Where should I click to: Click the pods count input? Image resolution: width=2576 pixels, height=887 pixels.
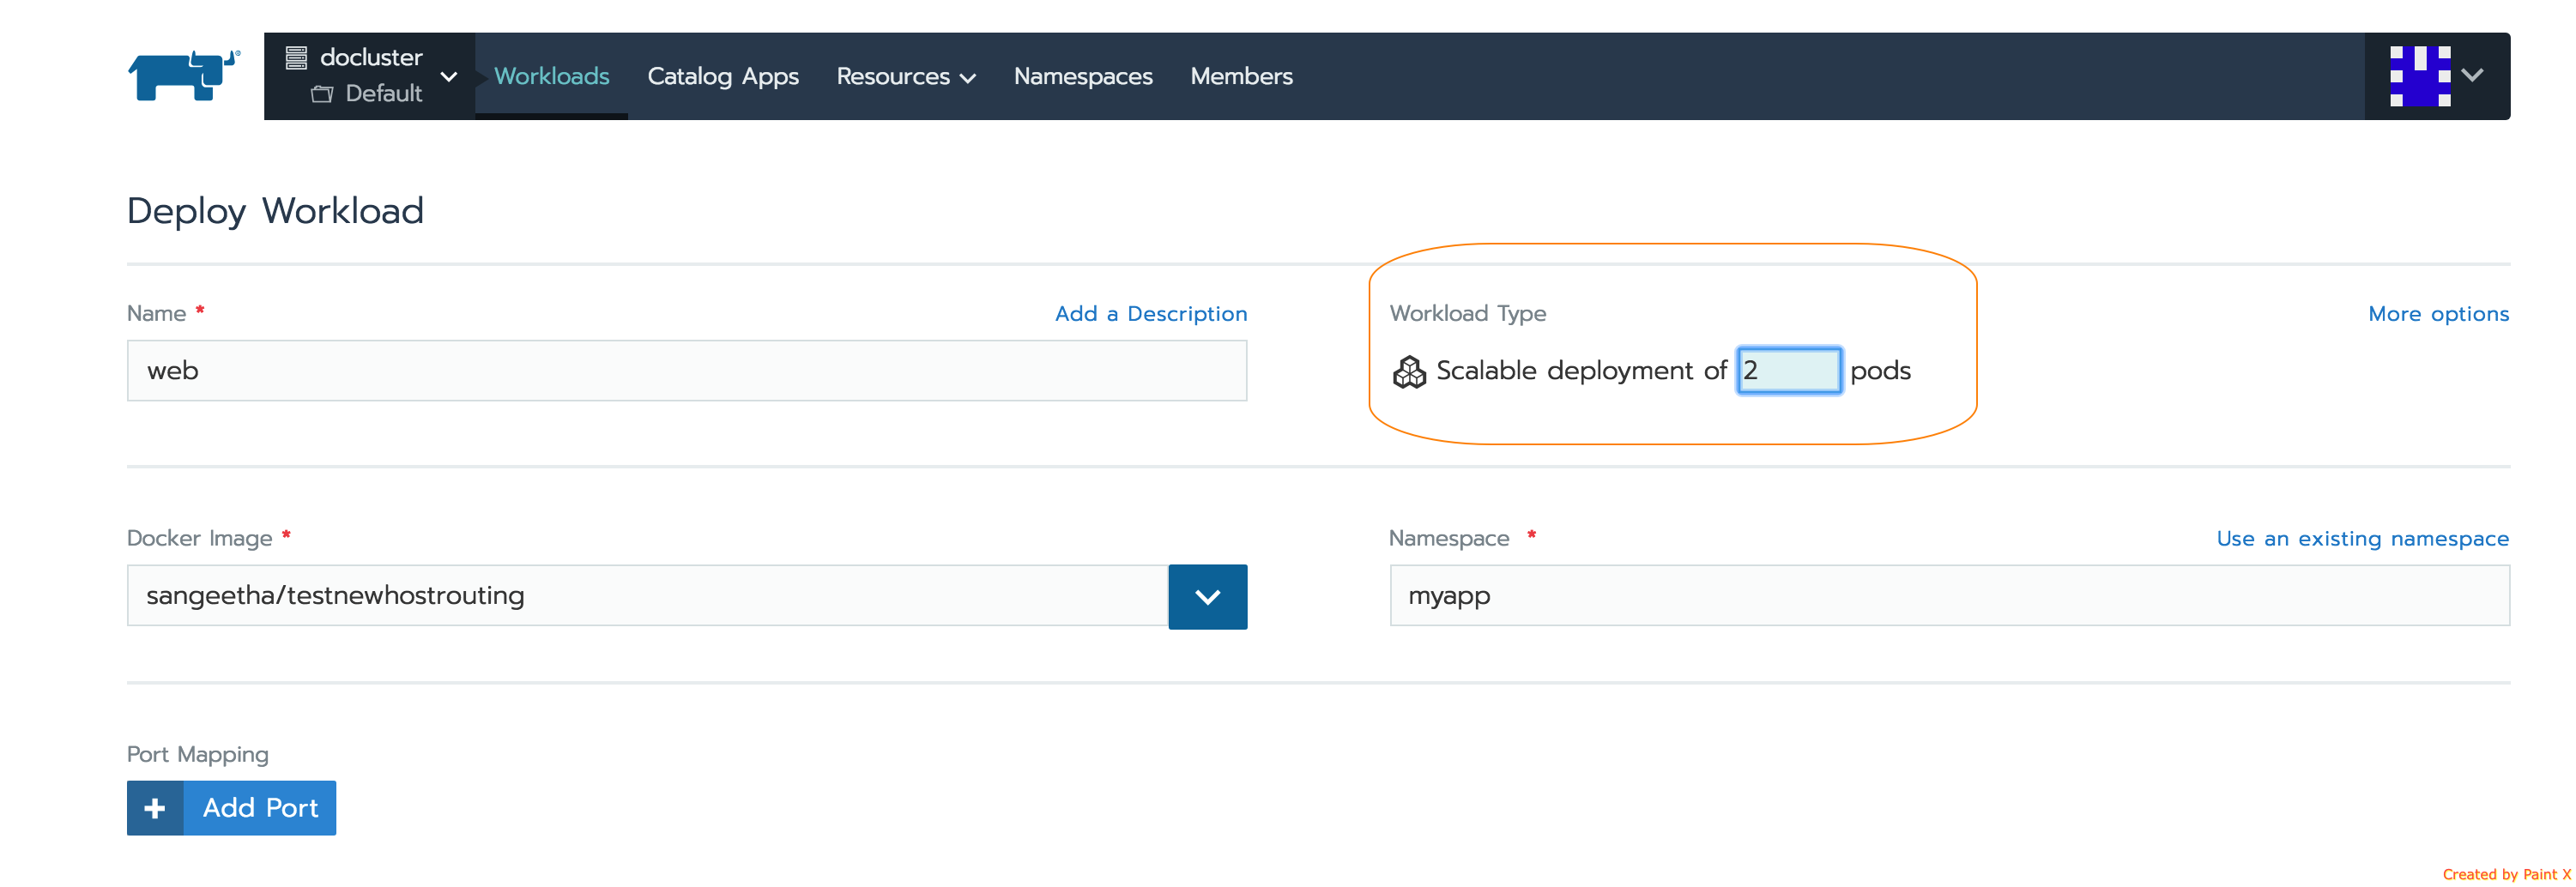pos(1789,371)
